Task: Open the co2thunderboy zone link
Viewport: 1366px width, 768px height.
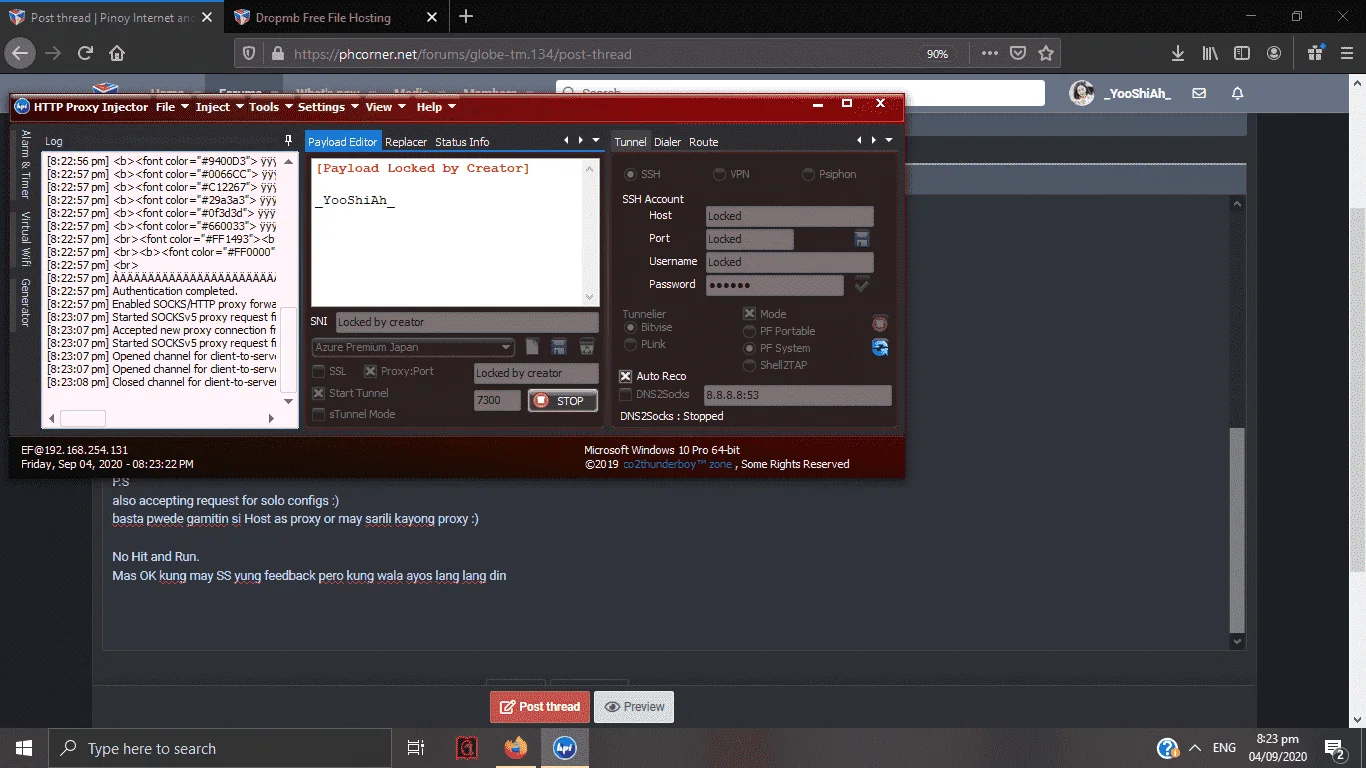Action: pos(678,464)
